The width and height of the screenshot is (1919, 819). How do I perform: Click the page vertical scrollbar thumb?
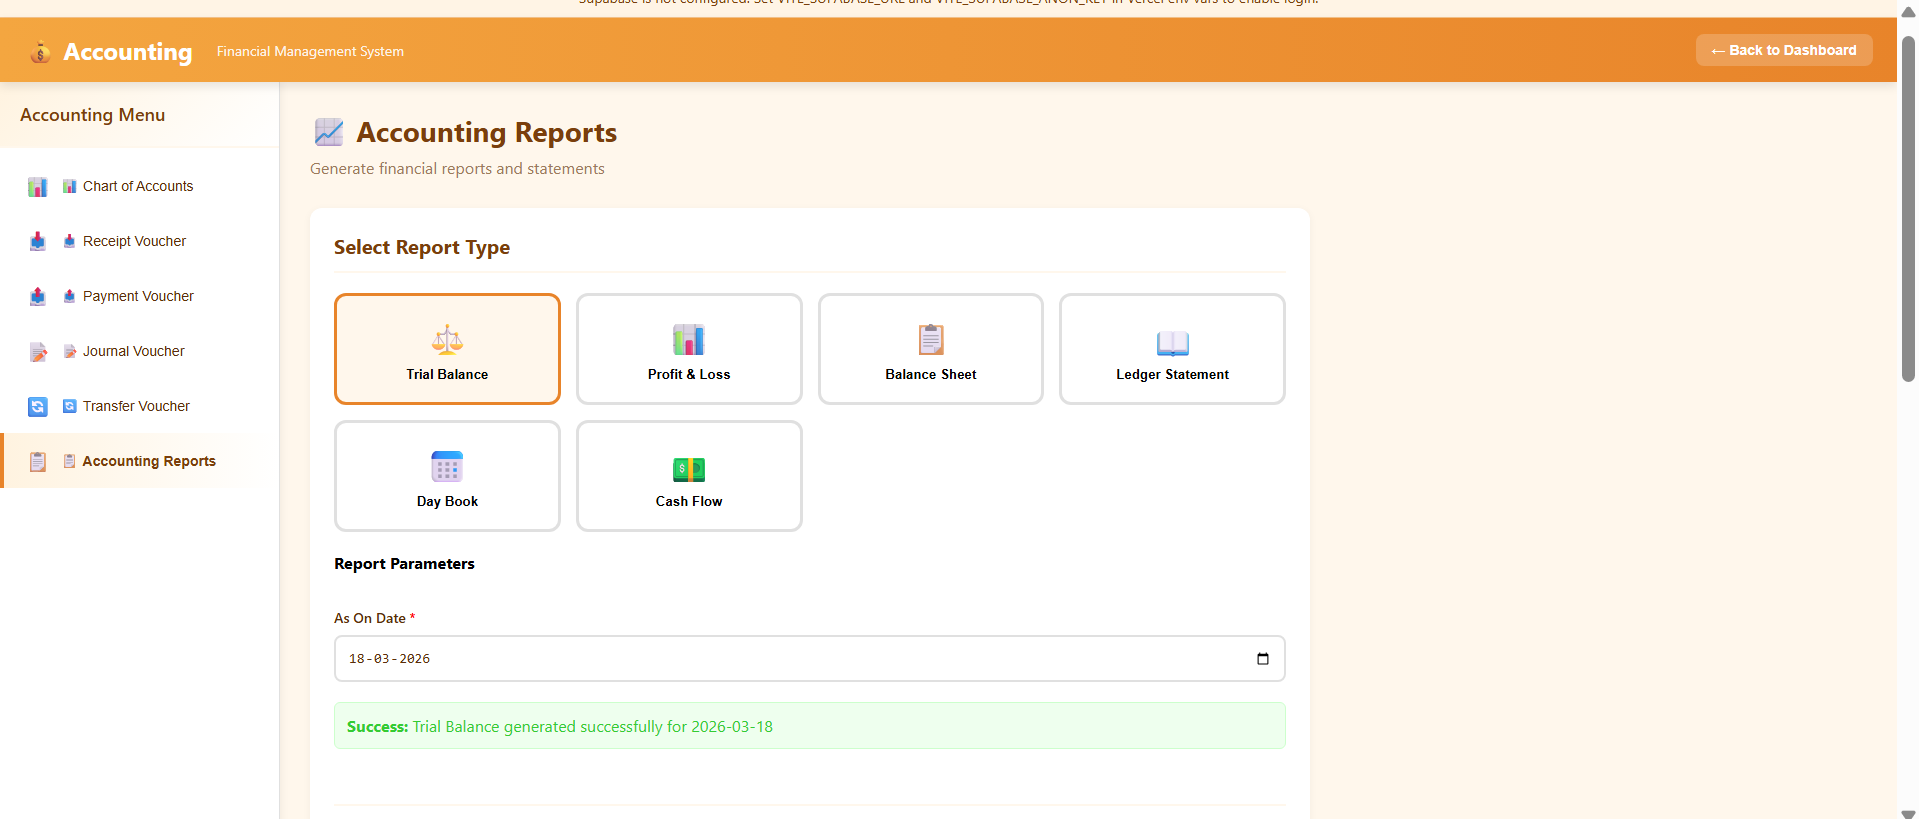(x=1908, y=210)
